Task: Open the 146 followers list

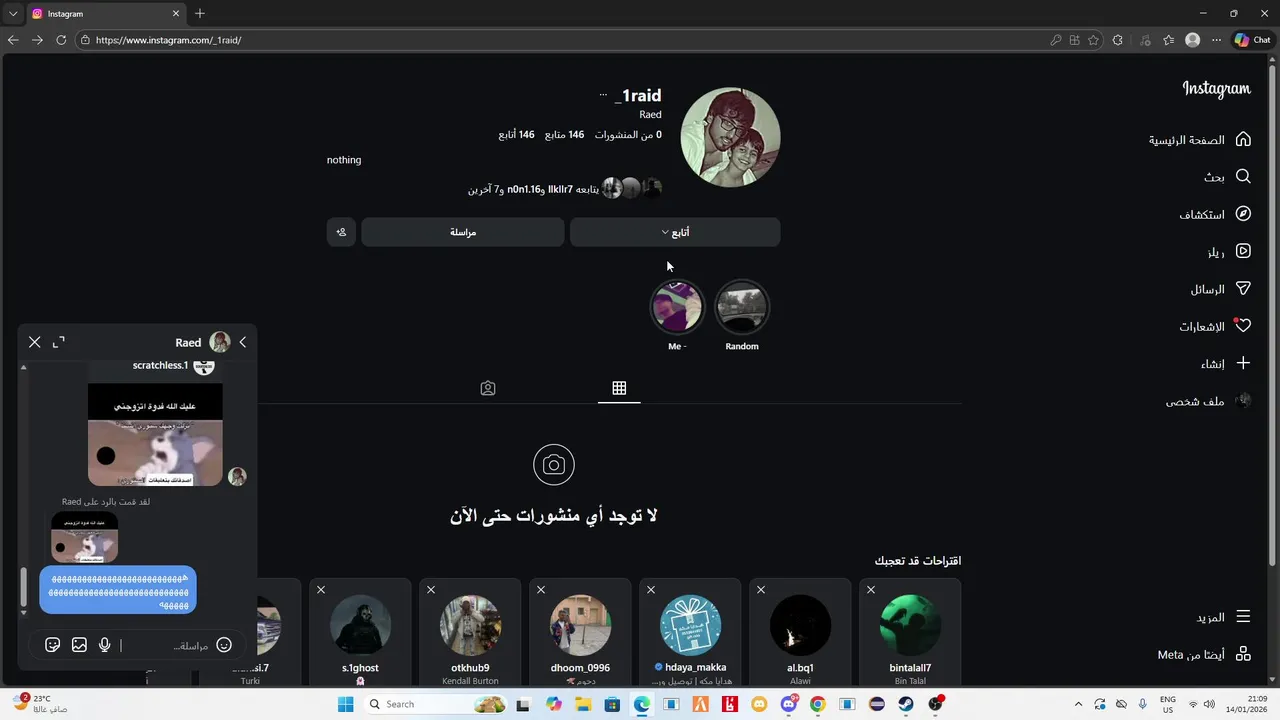Action: point(565,135)
